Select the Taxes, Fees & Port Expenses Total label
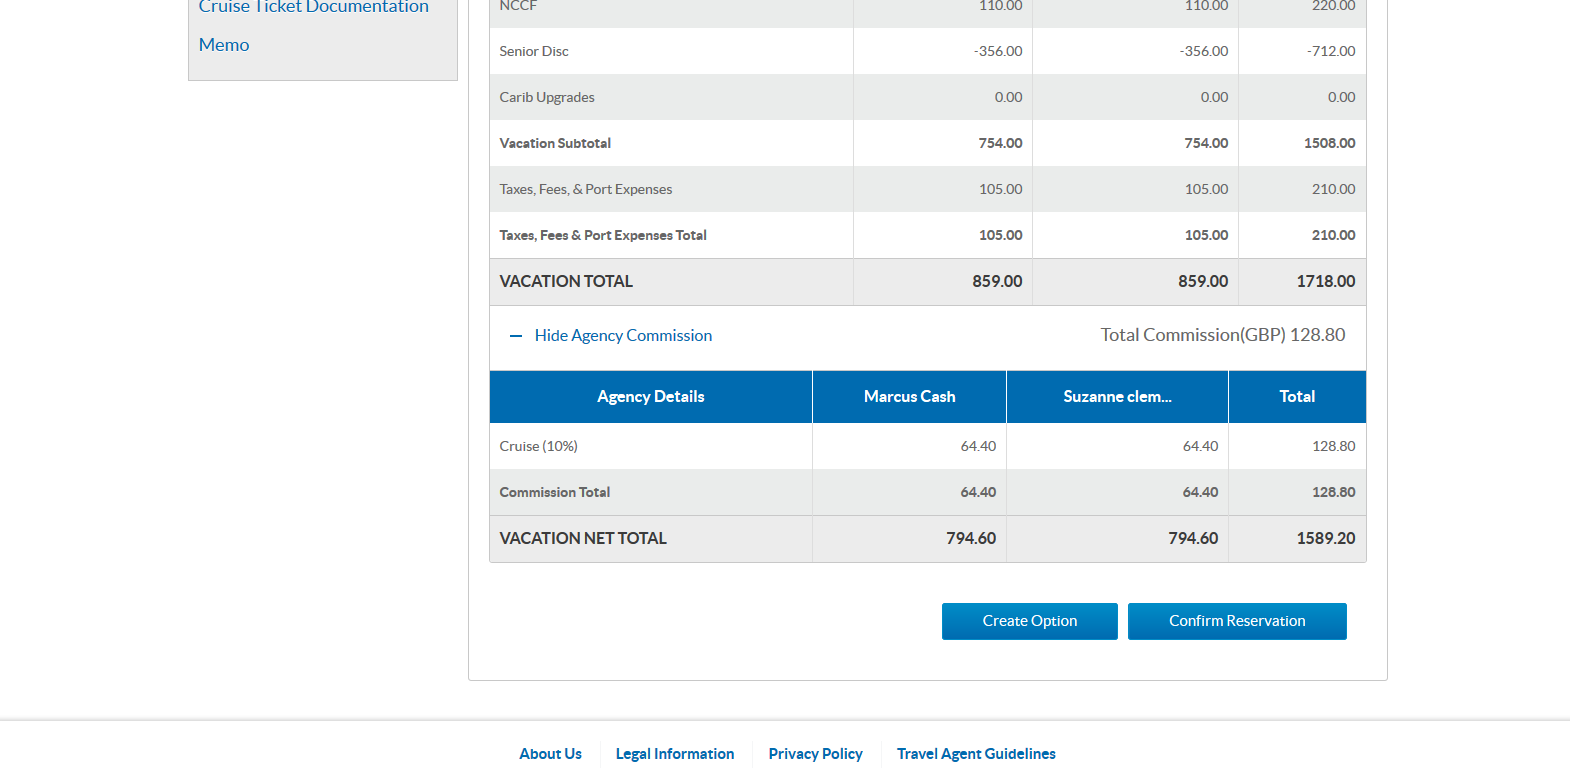The height and width of the screenshot is (768, 1570). pyautogui.click(x=603, y=235)
